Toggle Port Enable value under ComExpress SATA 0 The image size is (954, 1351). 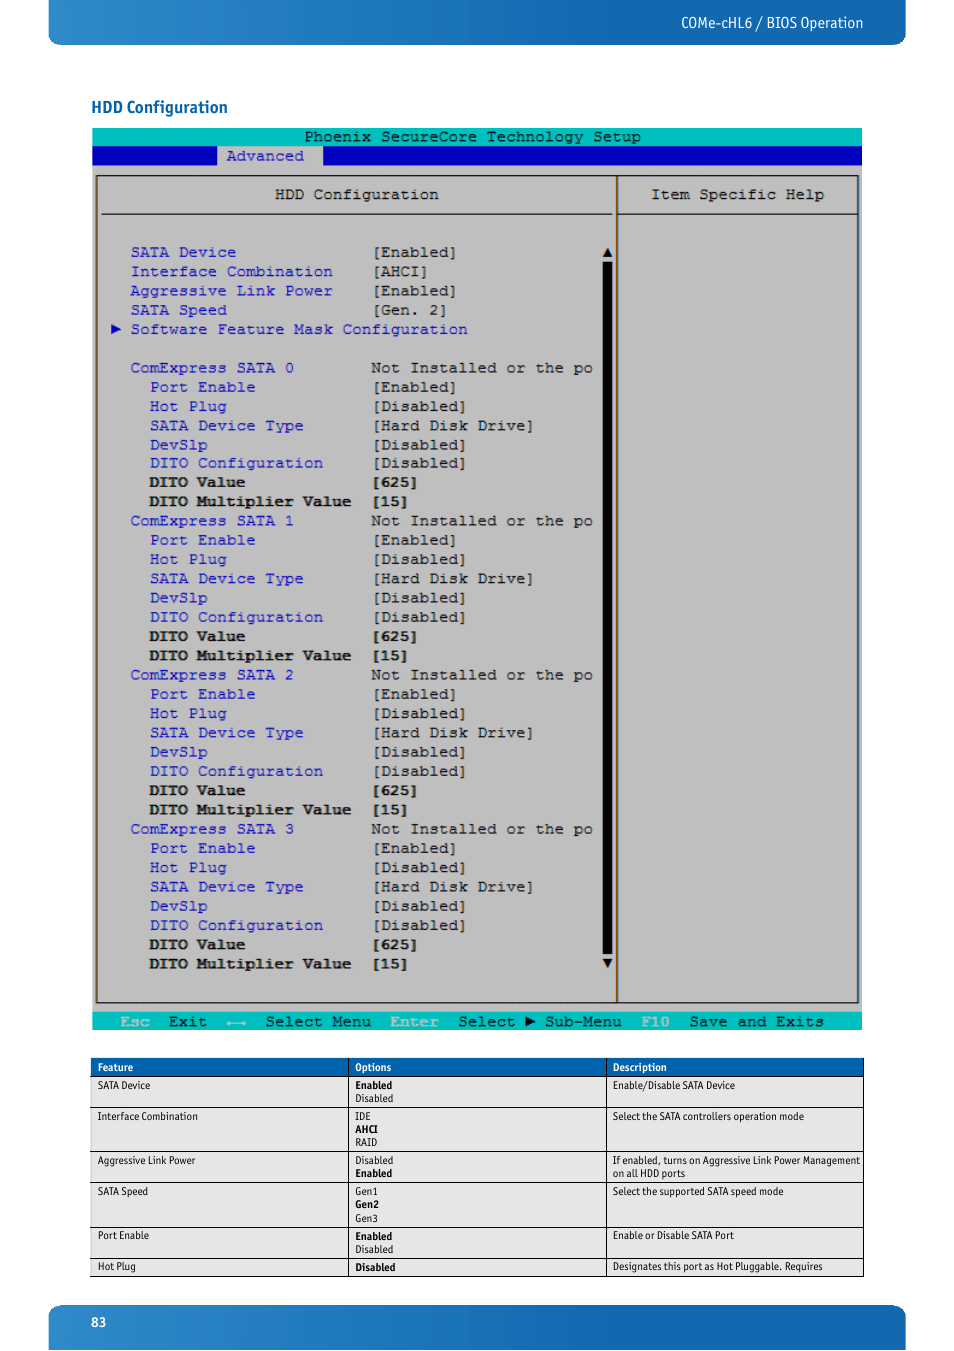coord(415,387)
